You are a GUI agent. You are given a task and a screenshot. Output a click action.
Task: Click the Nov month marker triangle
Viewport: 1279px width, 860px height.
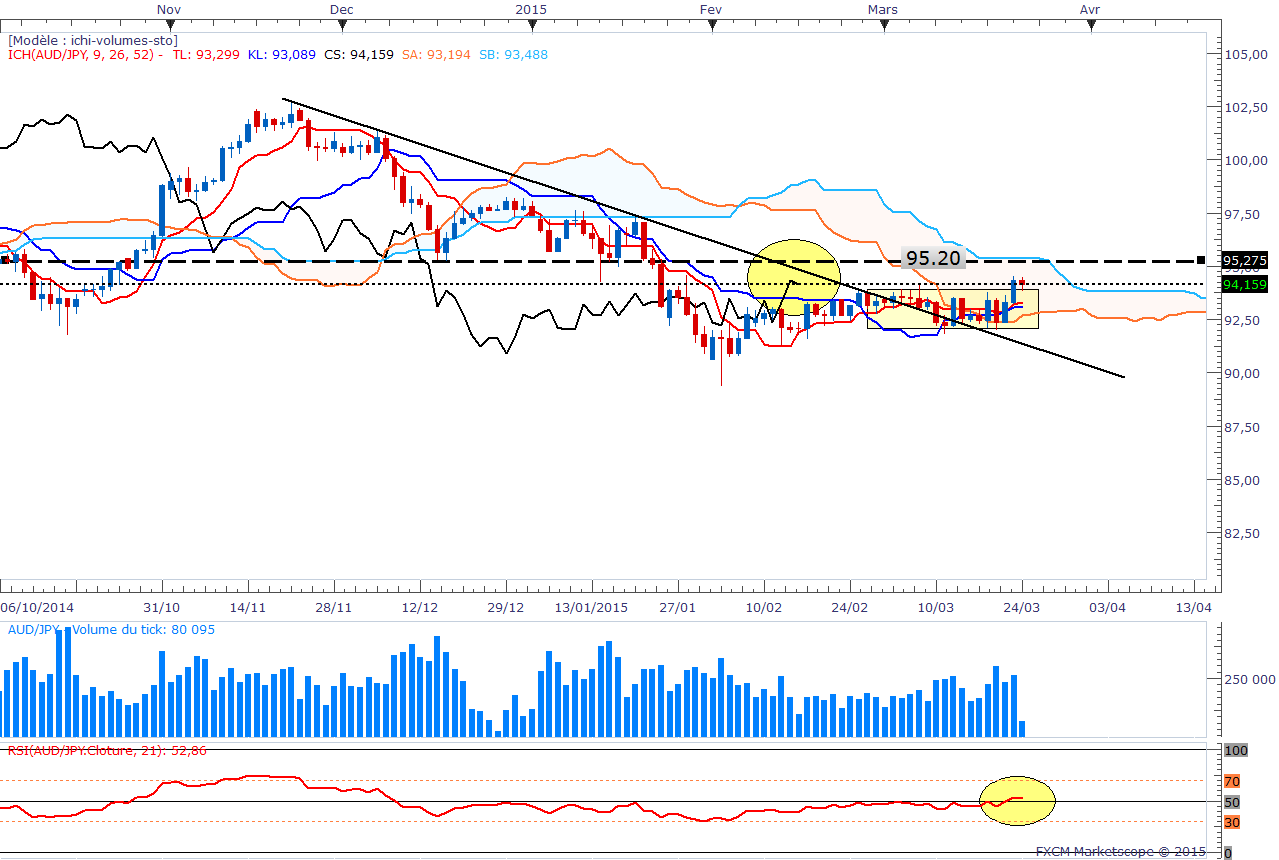point(170,25)
